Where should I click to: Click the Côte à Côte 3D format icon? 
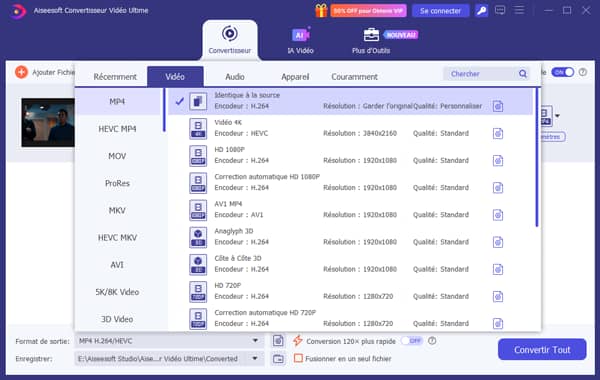(x=198, y=264)
